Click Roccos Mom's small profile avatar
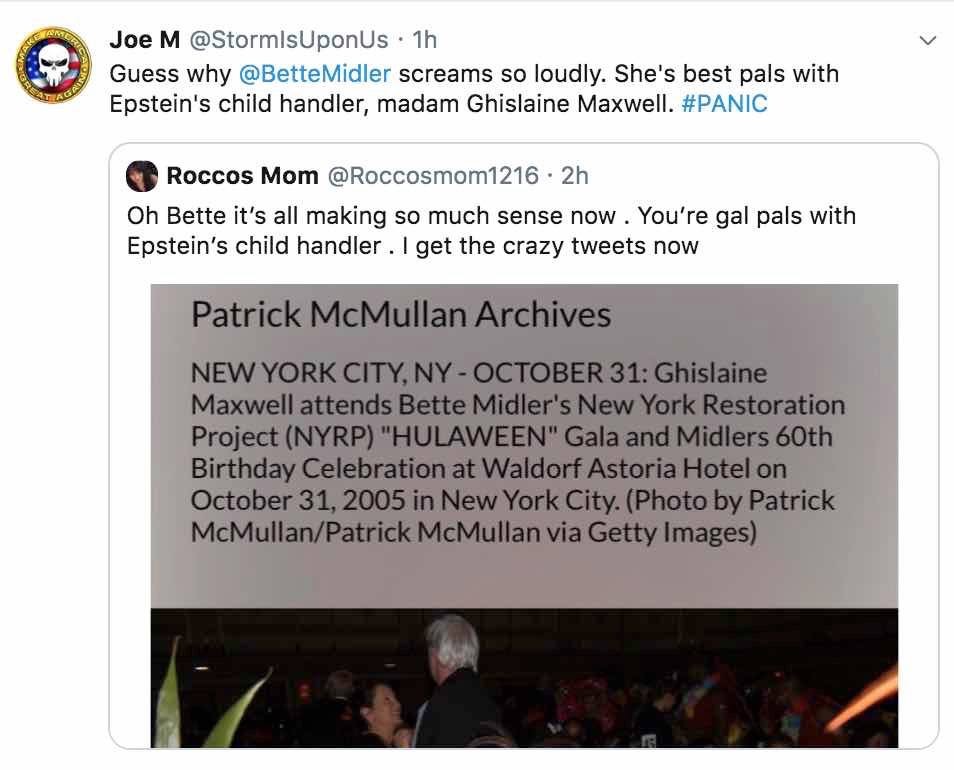954x770 pixels. (141, 176)
